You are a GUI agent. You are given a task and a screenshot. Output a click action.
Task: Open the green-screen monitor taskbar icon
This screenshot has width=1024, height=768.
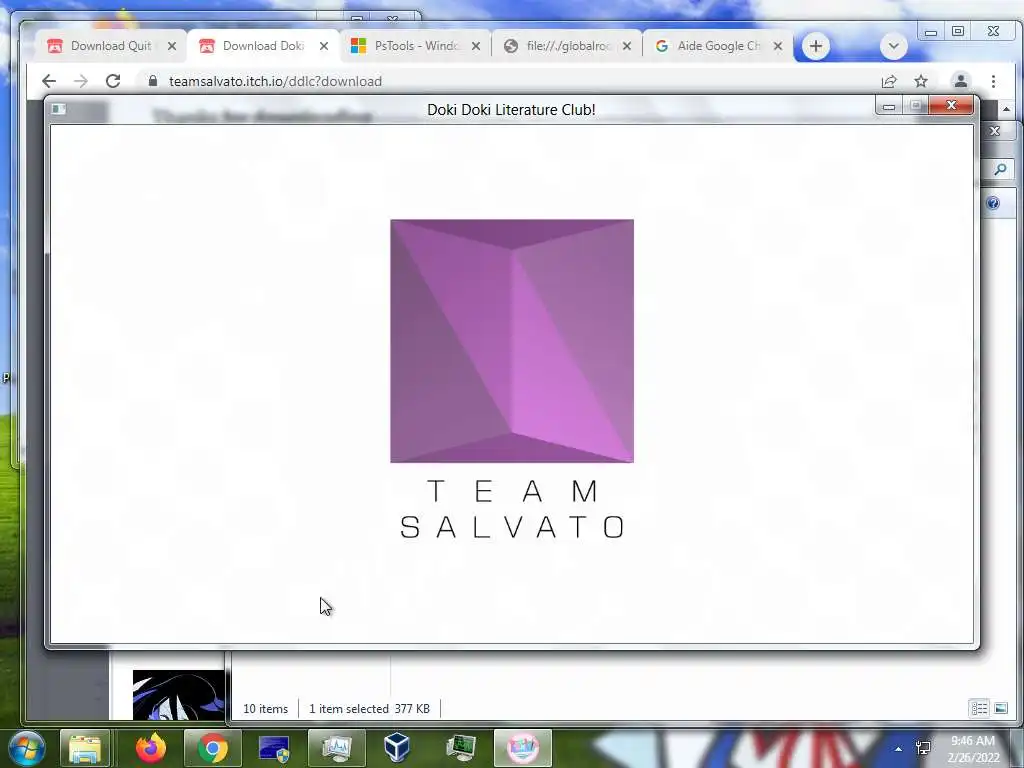coord(460,748)
